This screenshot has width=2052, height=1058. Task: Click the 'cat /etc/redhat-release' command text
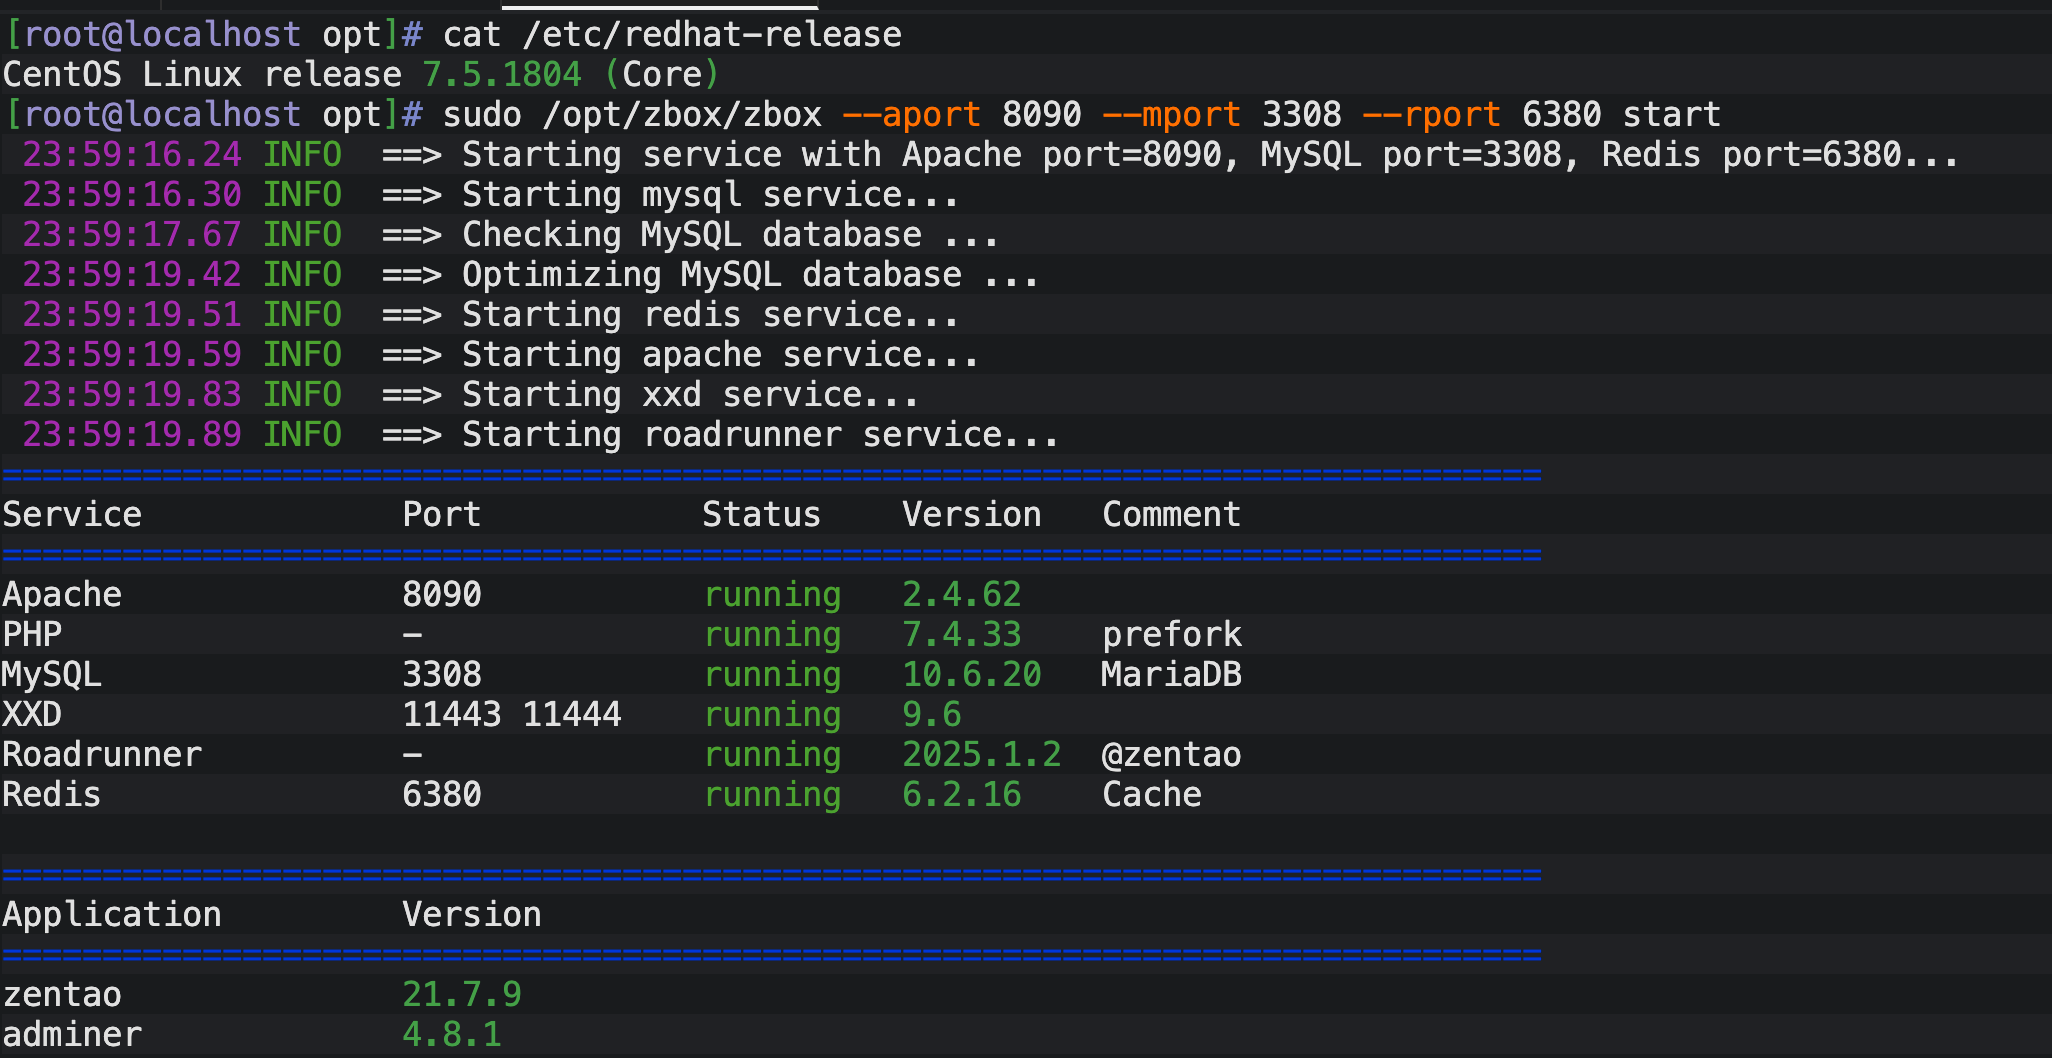coord(672,35)
